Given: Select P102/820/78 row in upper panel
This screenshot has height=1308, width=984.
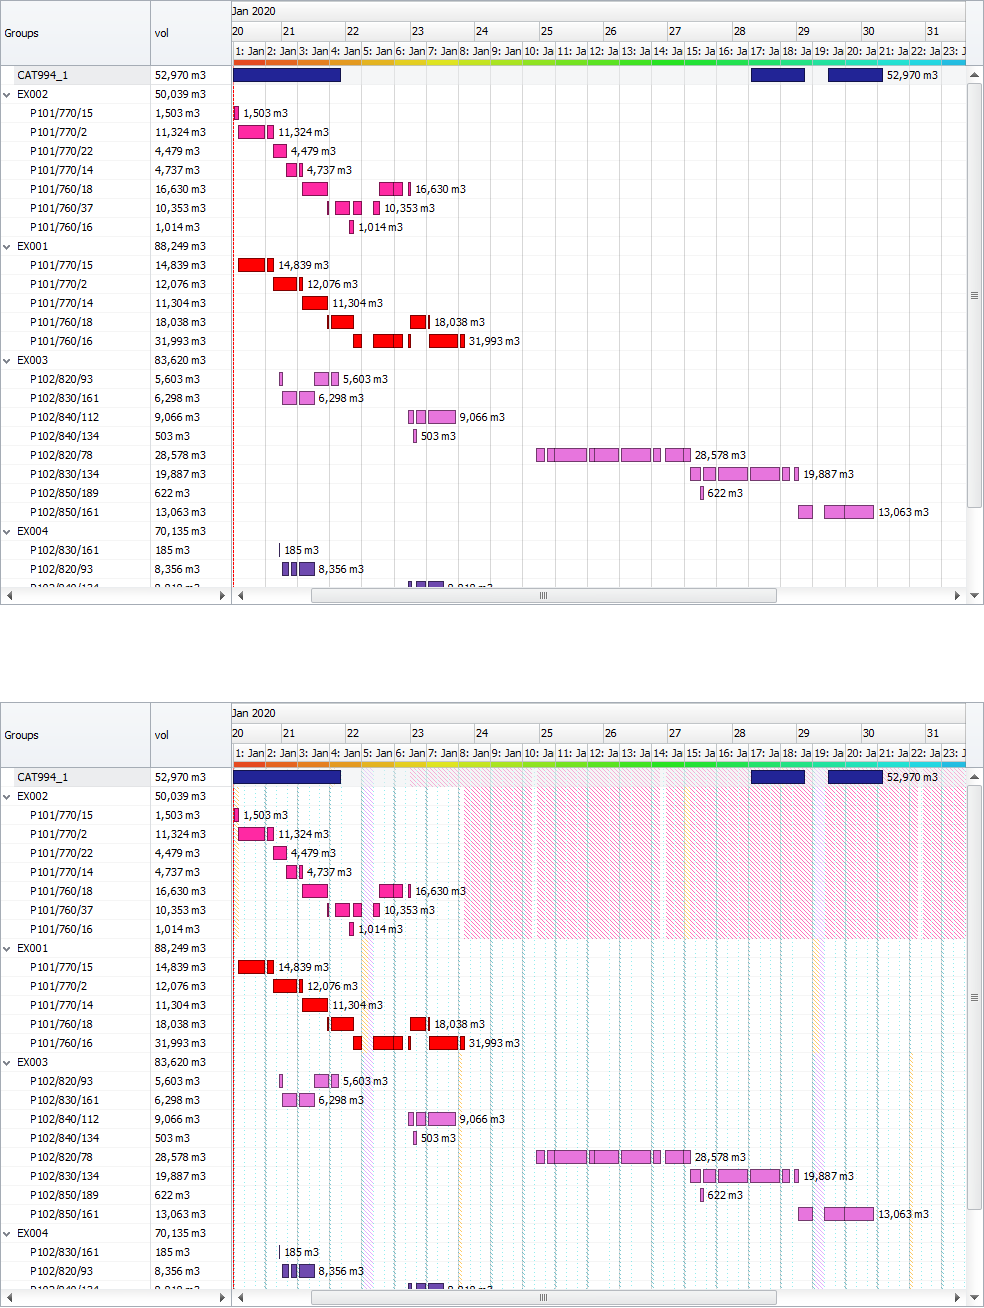Looking at the screenshot, I should [115, 455].
